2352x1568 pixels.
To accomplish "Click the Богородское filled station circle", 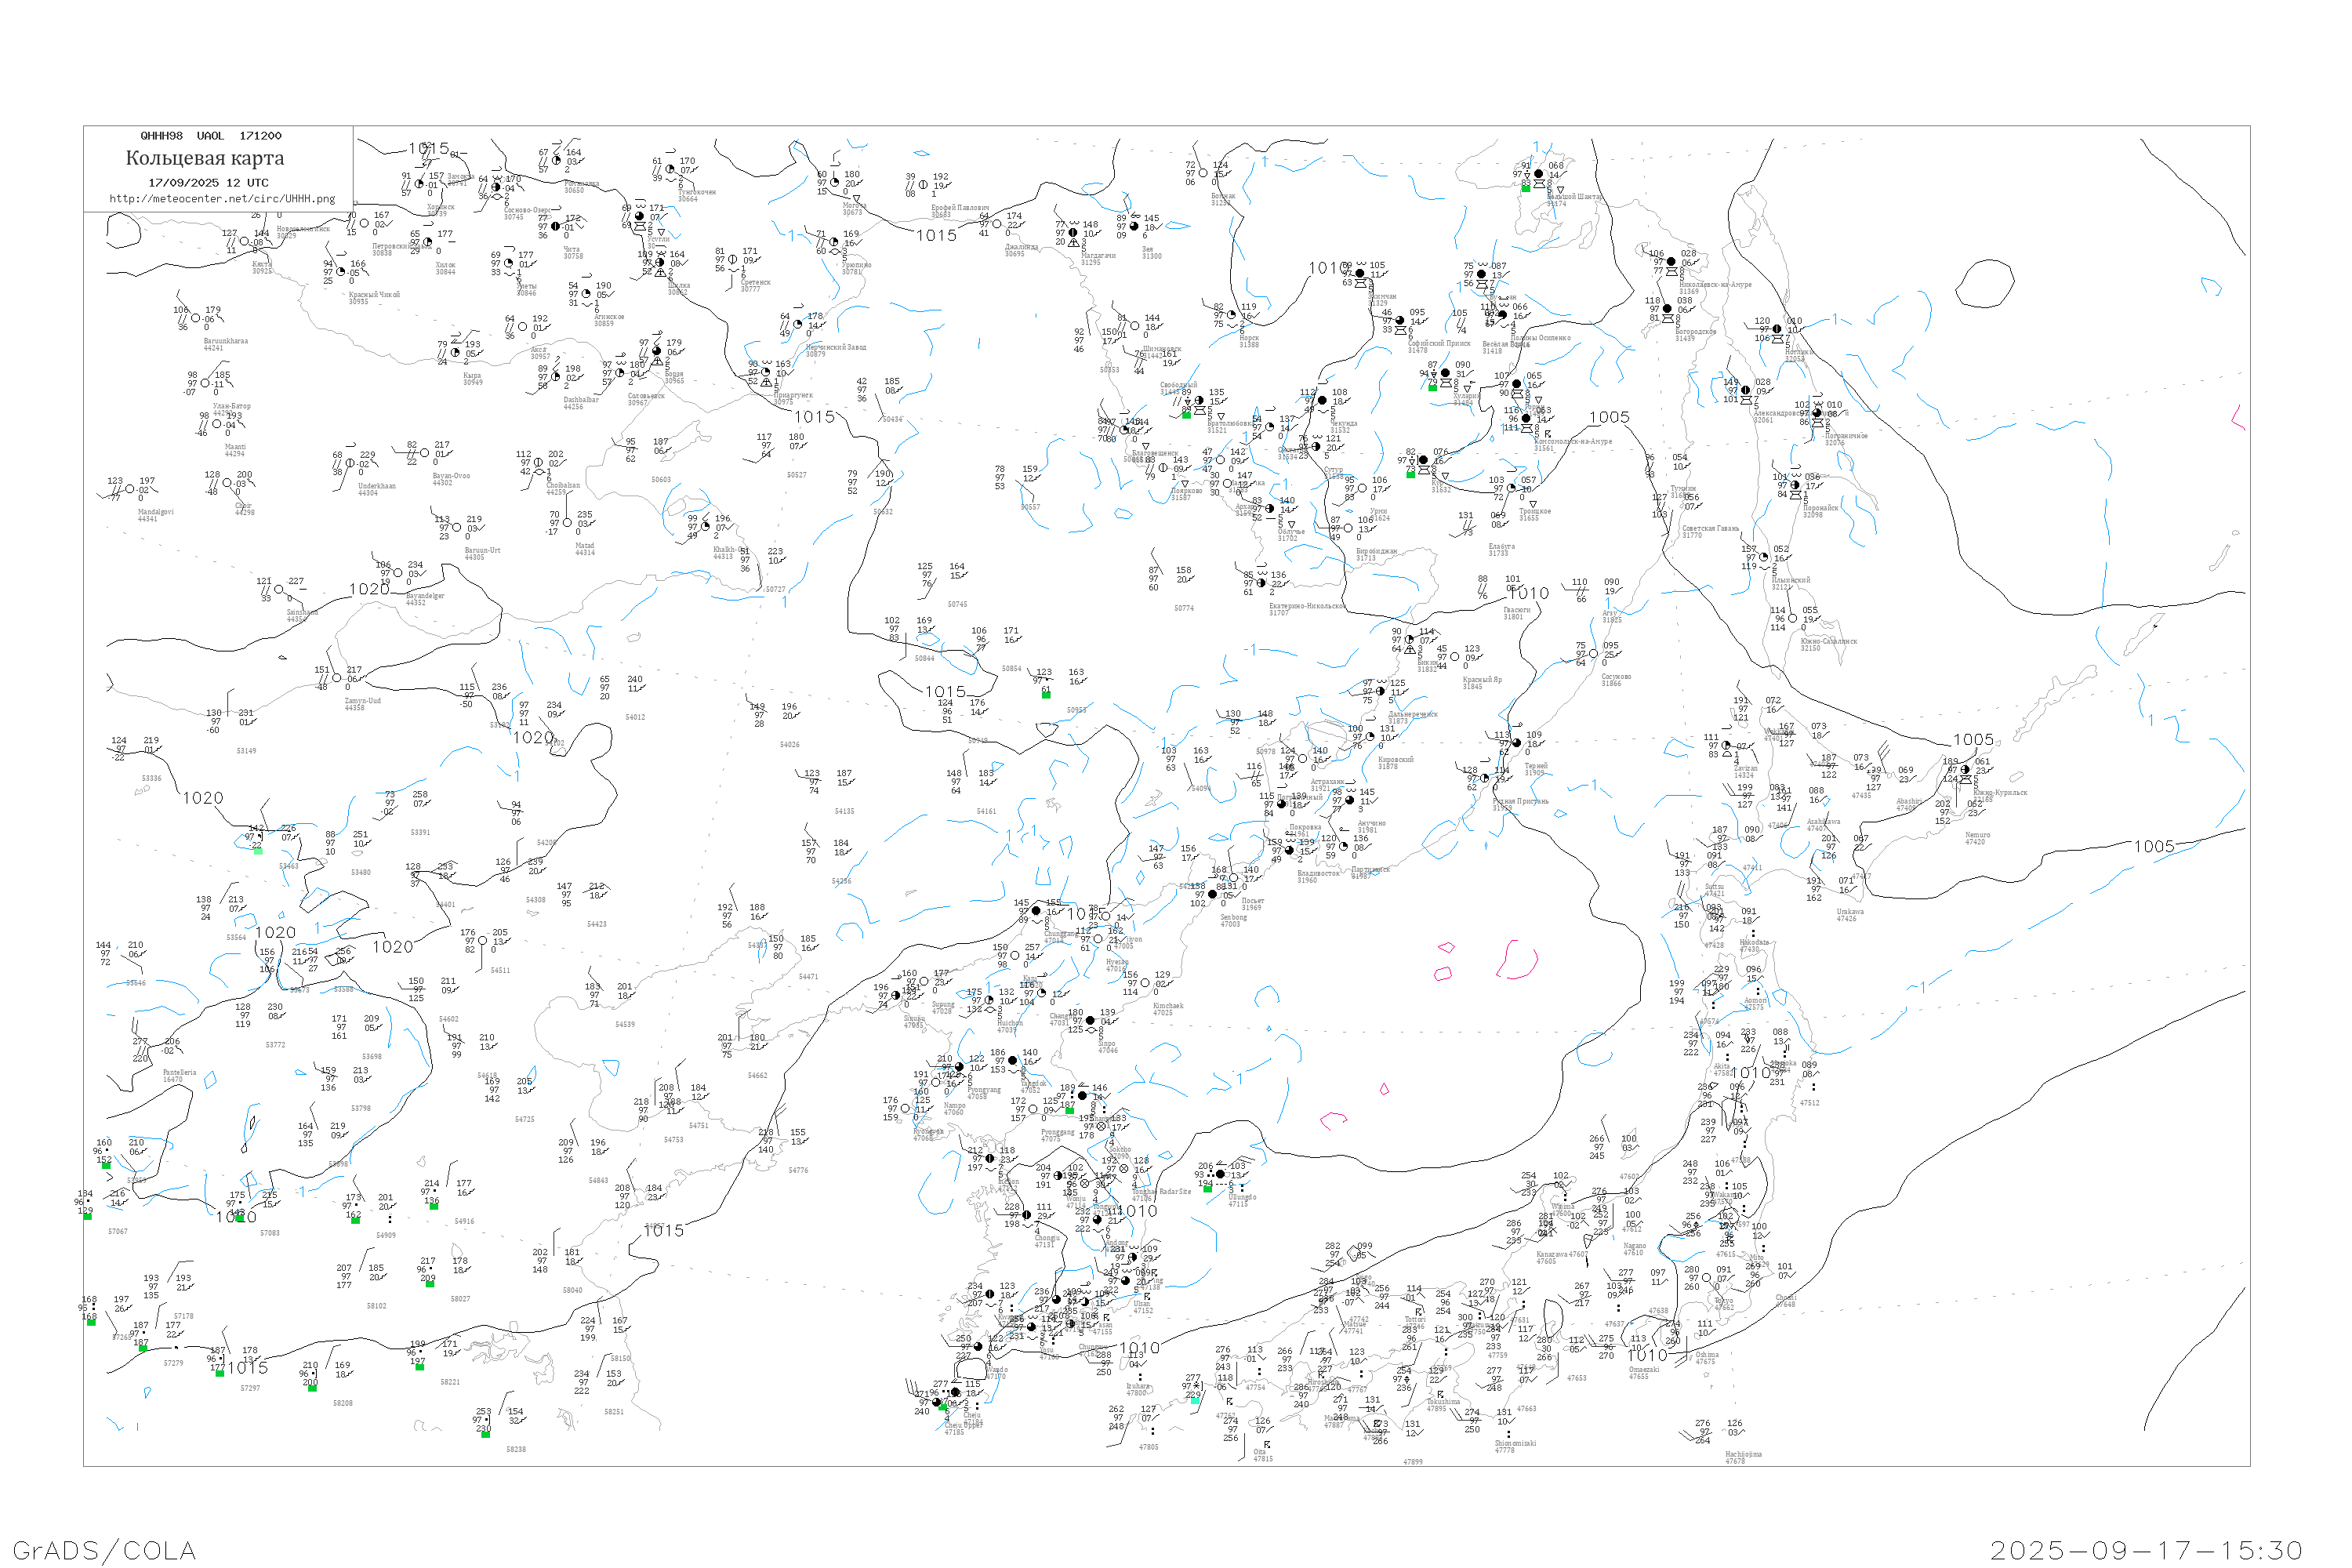I will coord(1666,309).
